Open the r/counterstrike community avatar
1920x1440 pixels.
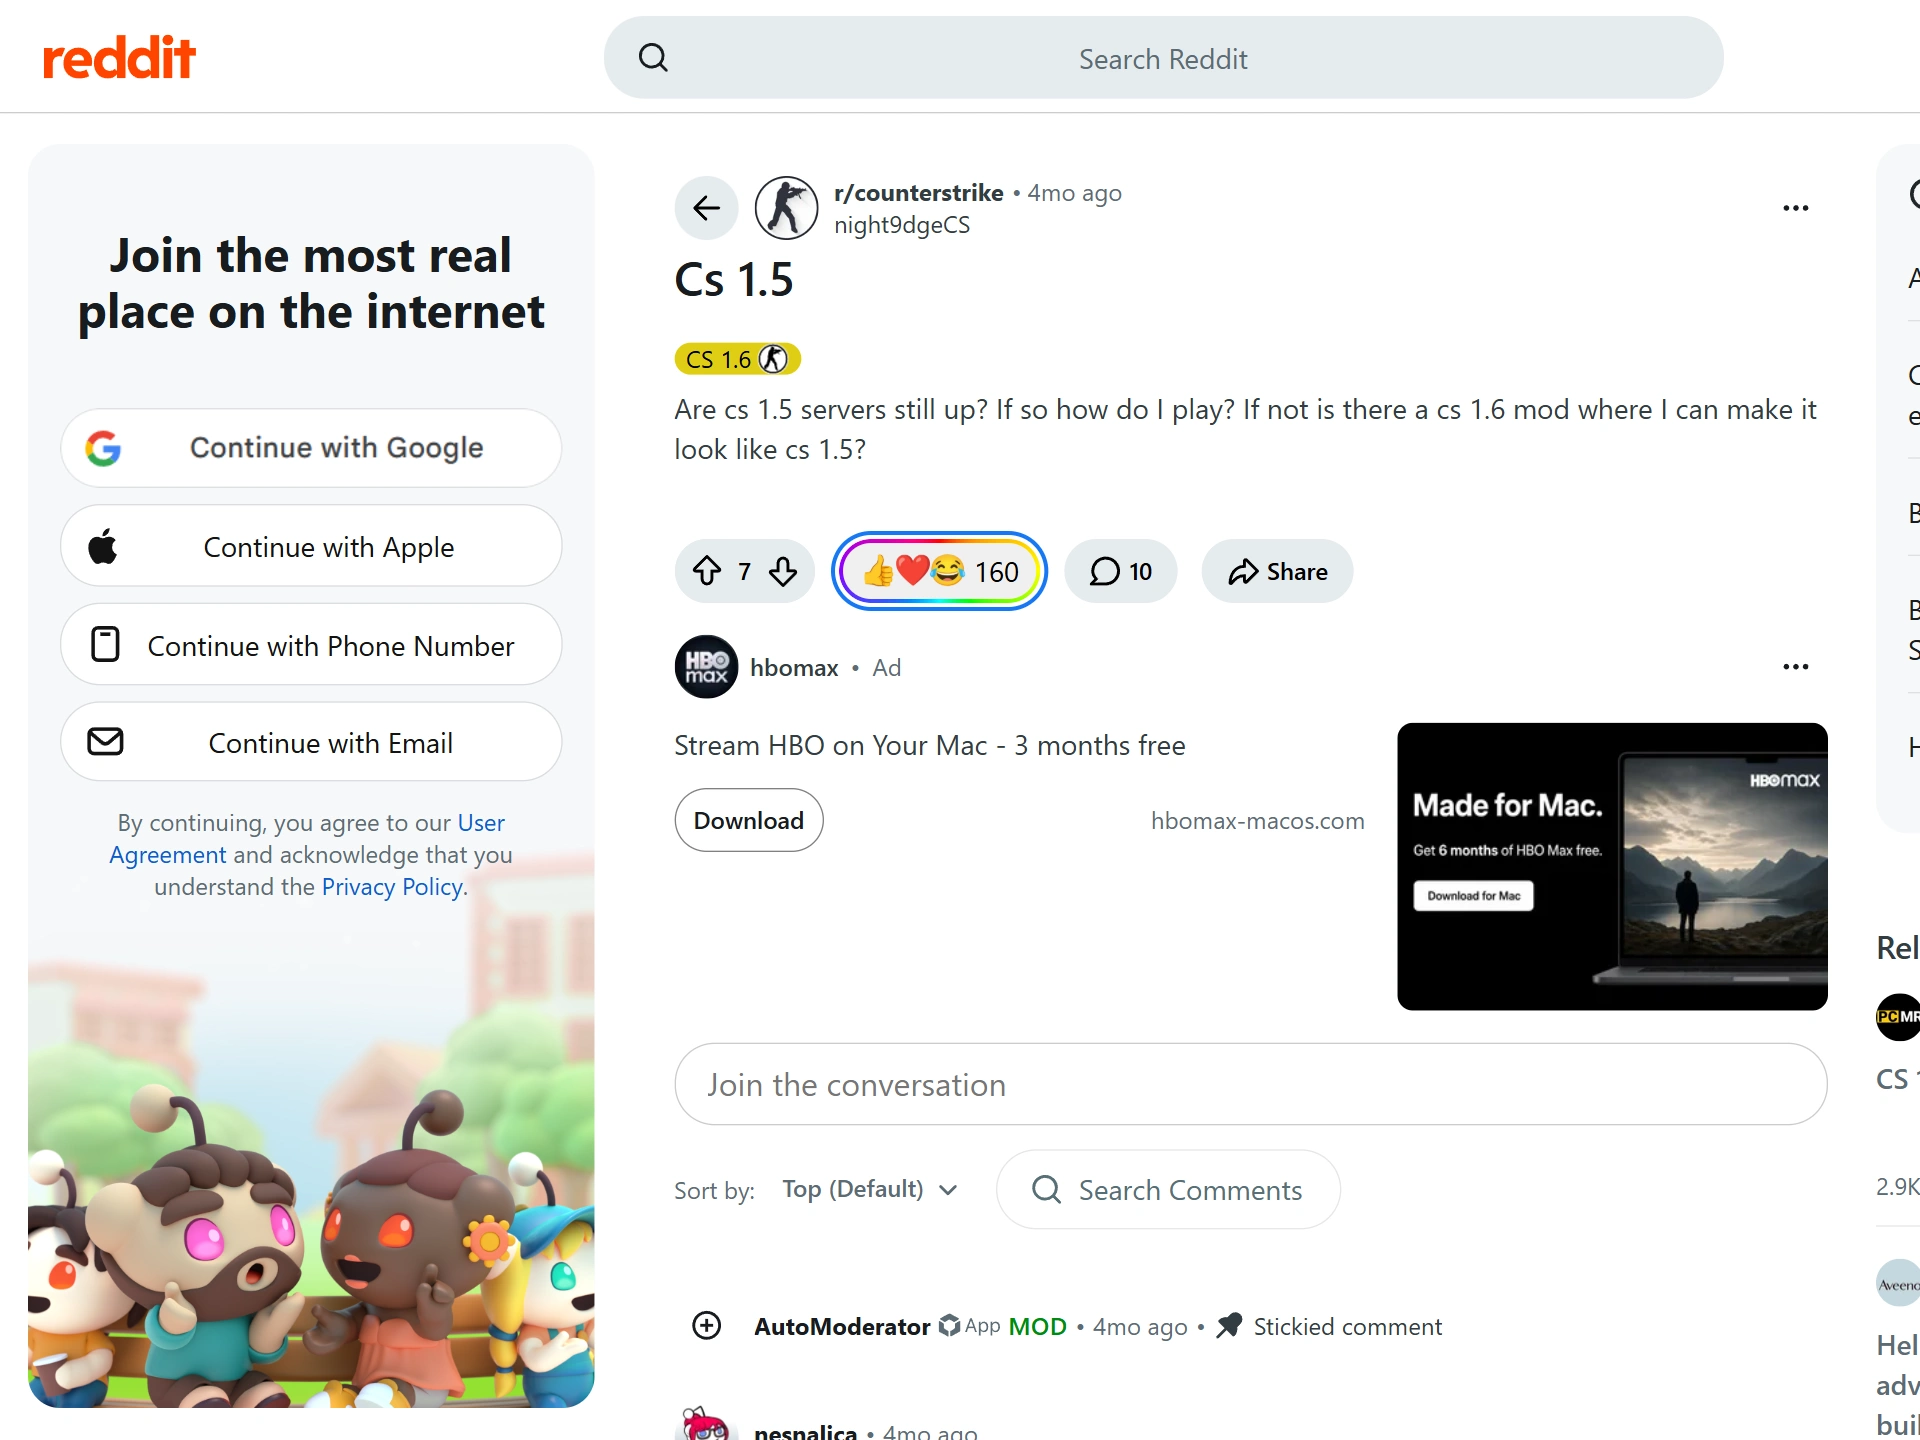786,208
